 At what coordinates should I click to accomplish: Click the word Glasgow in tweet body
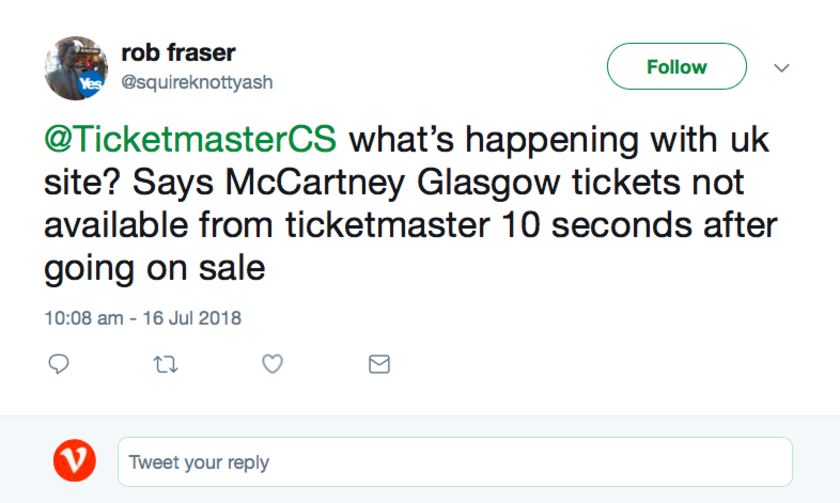tap(488, 184)
